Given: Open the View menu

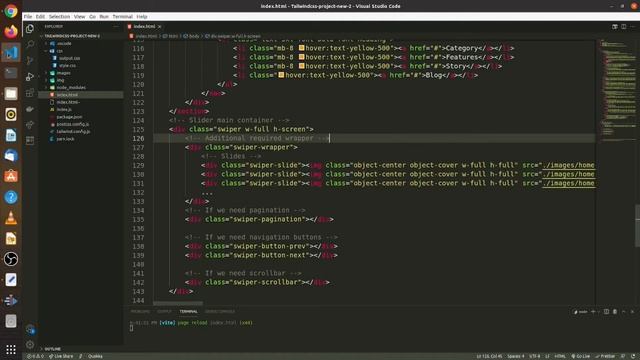Looking at the screenshot, I should coord(80,17).
